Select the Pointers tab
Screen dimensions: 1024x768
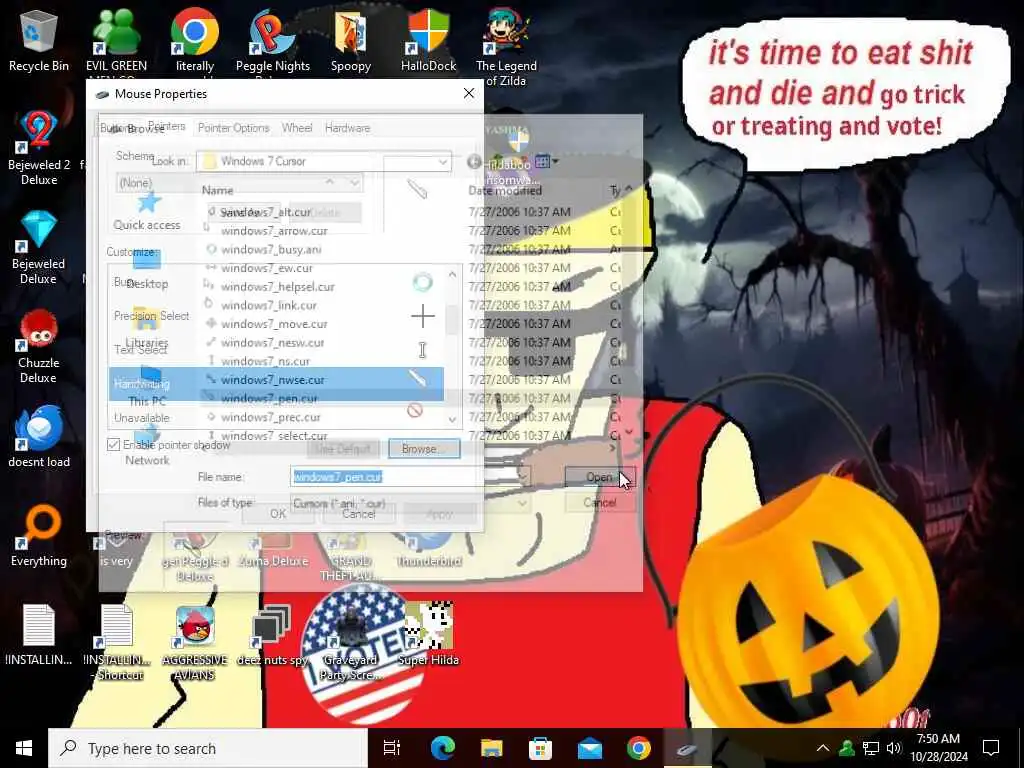[167, 126]
